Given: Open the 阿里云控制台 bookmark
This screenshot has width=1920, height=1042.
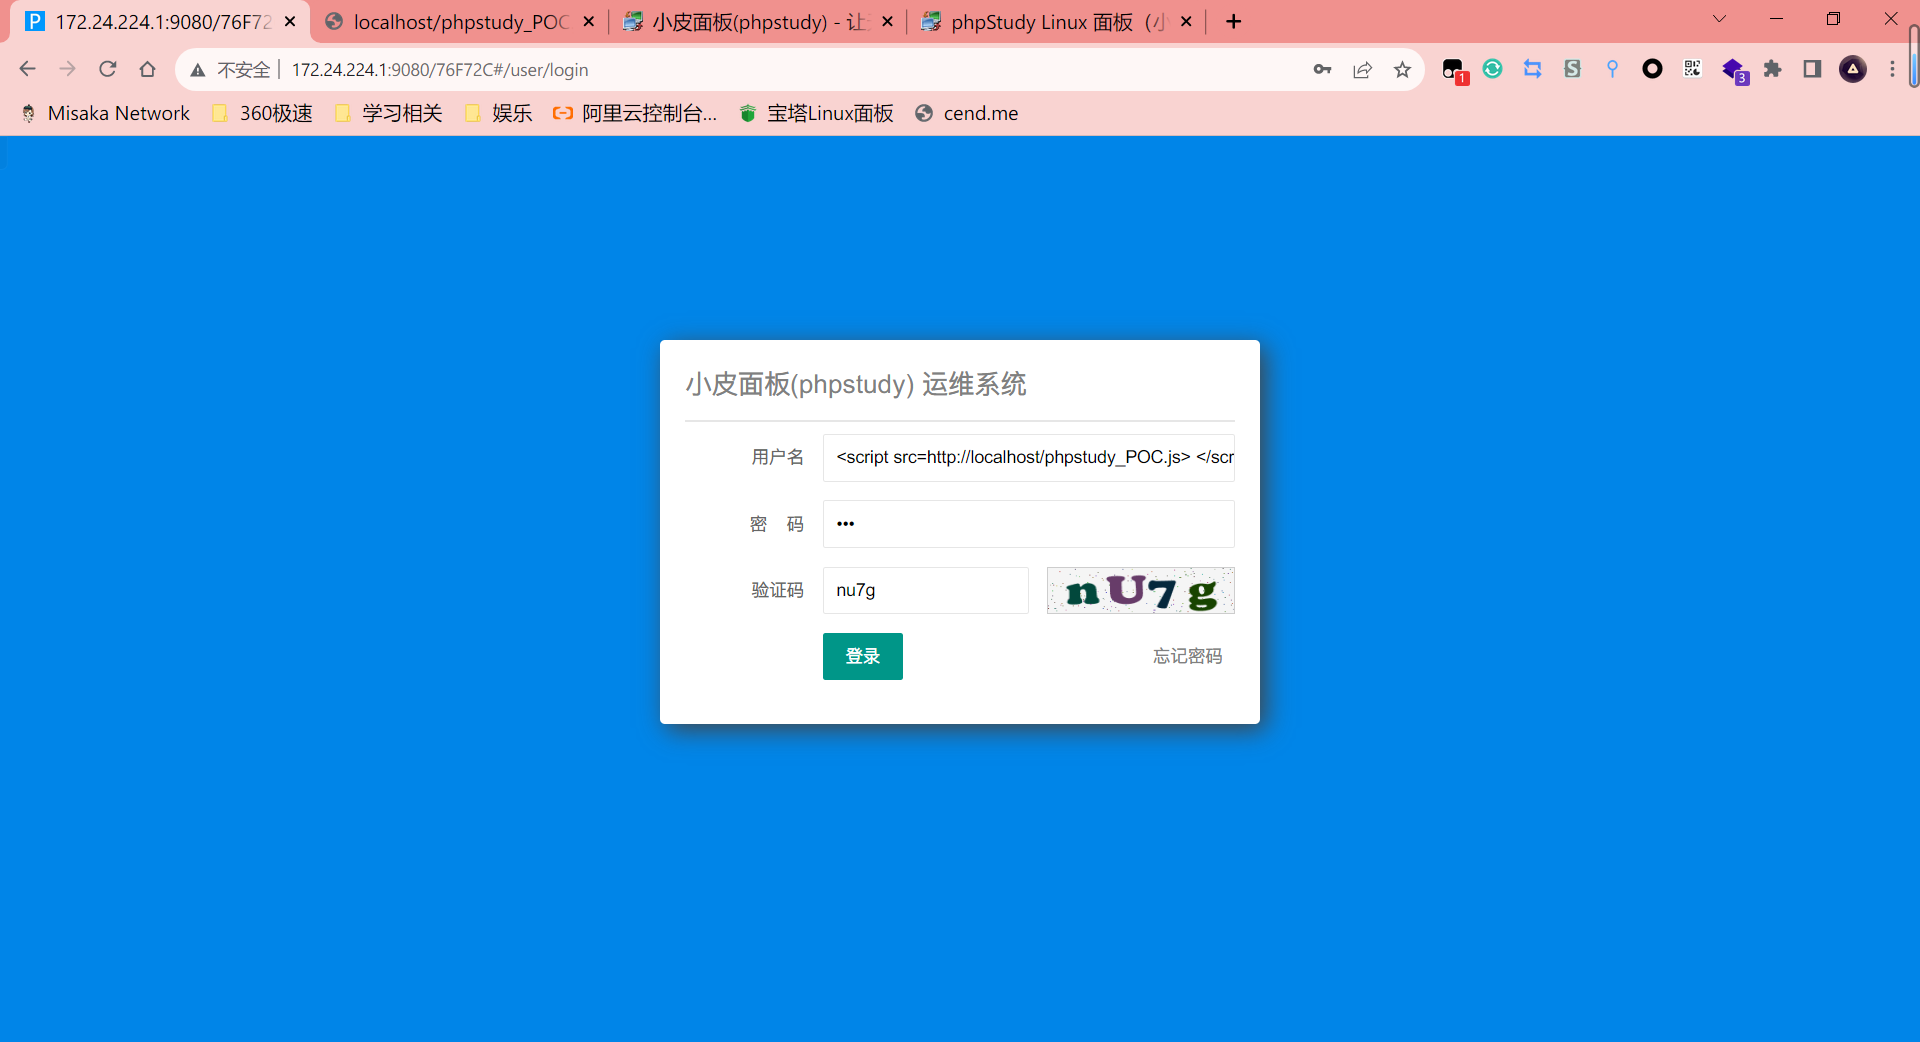Looking at the screenshot, I should click(635, 113).
